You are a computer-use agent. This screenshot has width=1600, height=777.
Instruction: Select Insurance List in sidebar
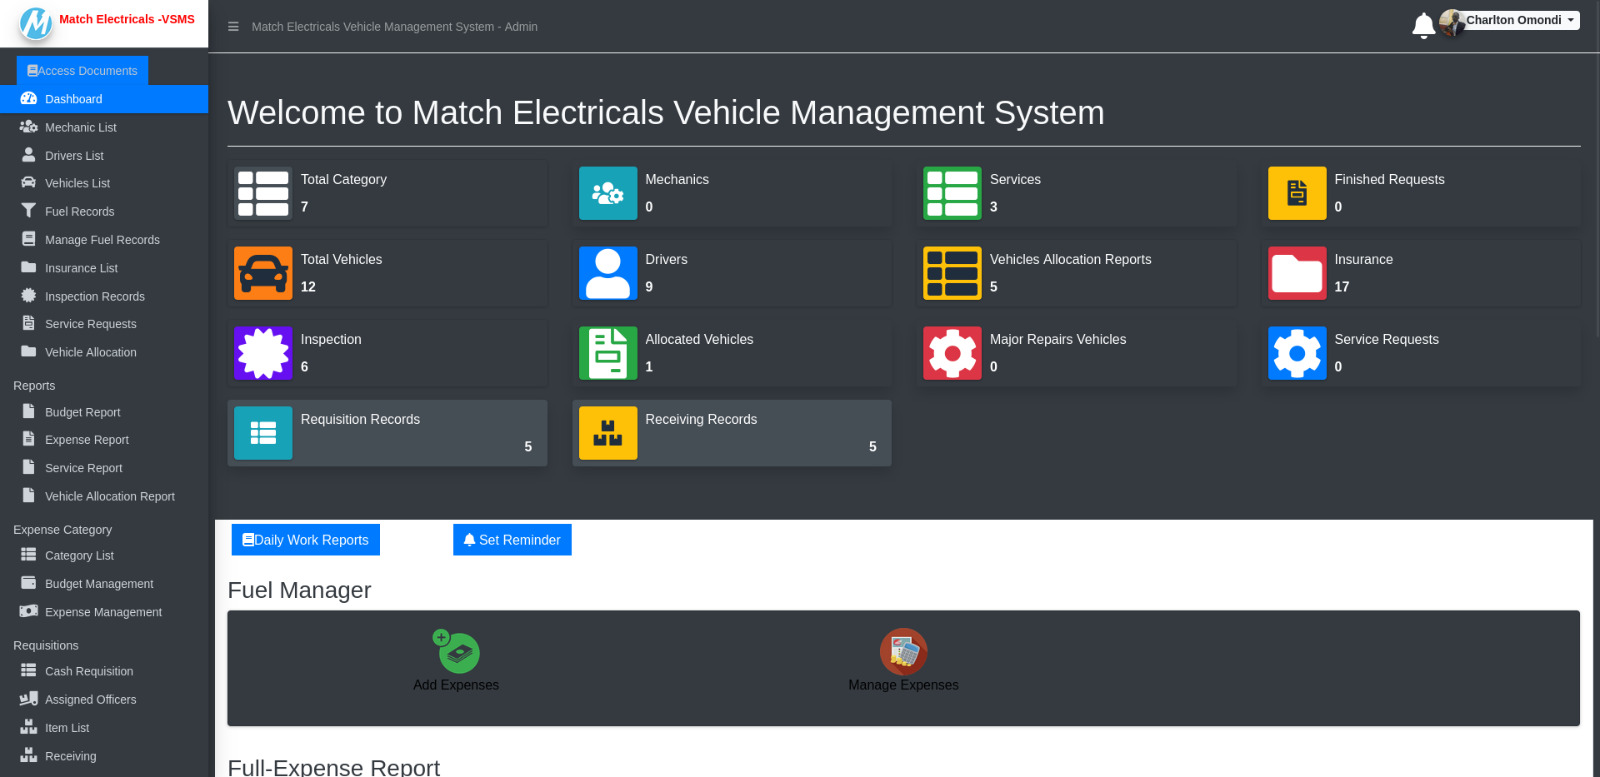coord(104,268)
